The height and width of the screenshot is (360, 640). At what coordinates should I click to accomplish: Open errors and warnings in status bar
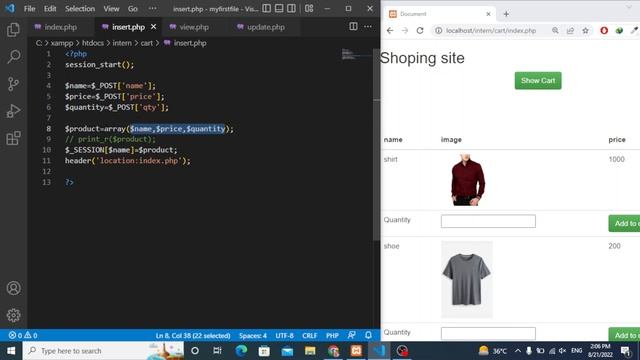coord(23,336)
